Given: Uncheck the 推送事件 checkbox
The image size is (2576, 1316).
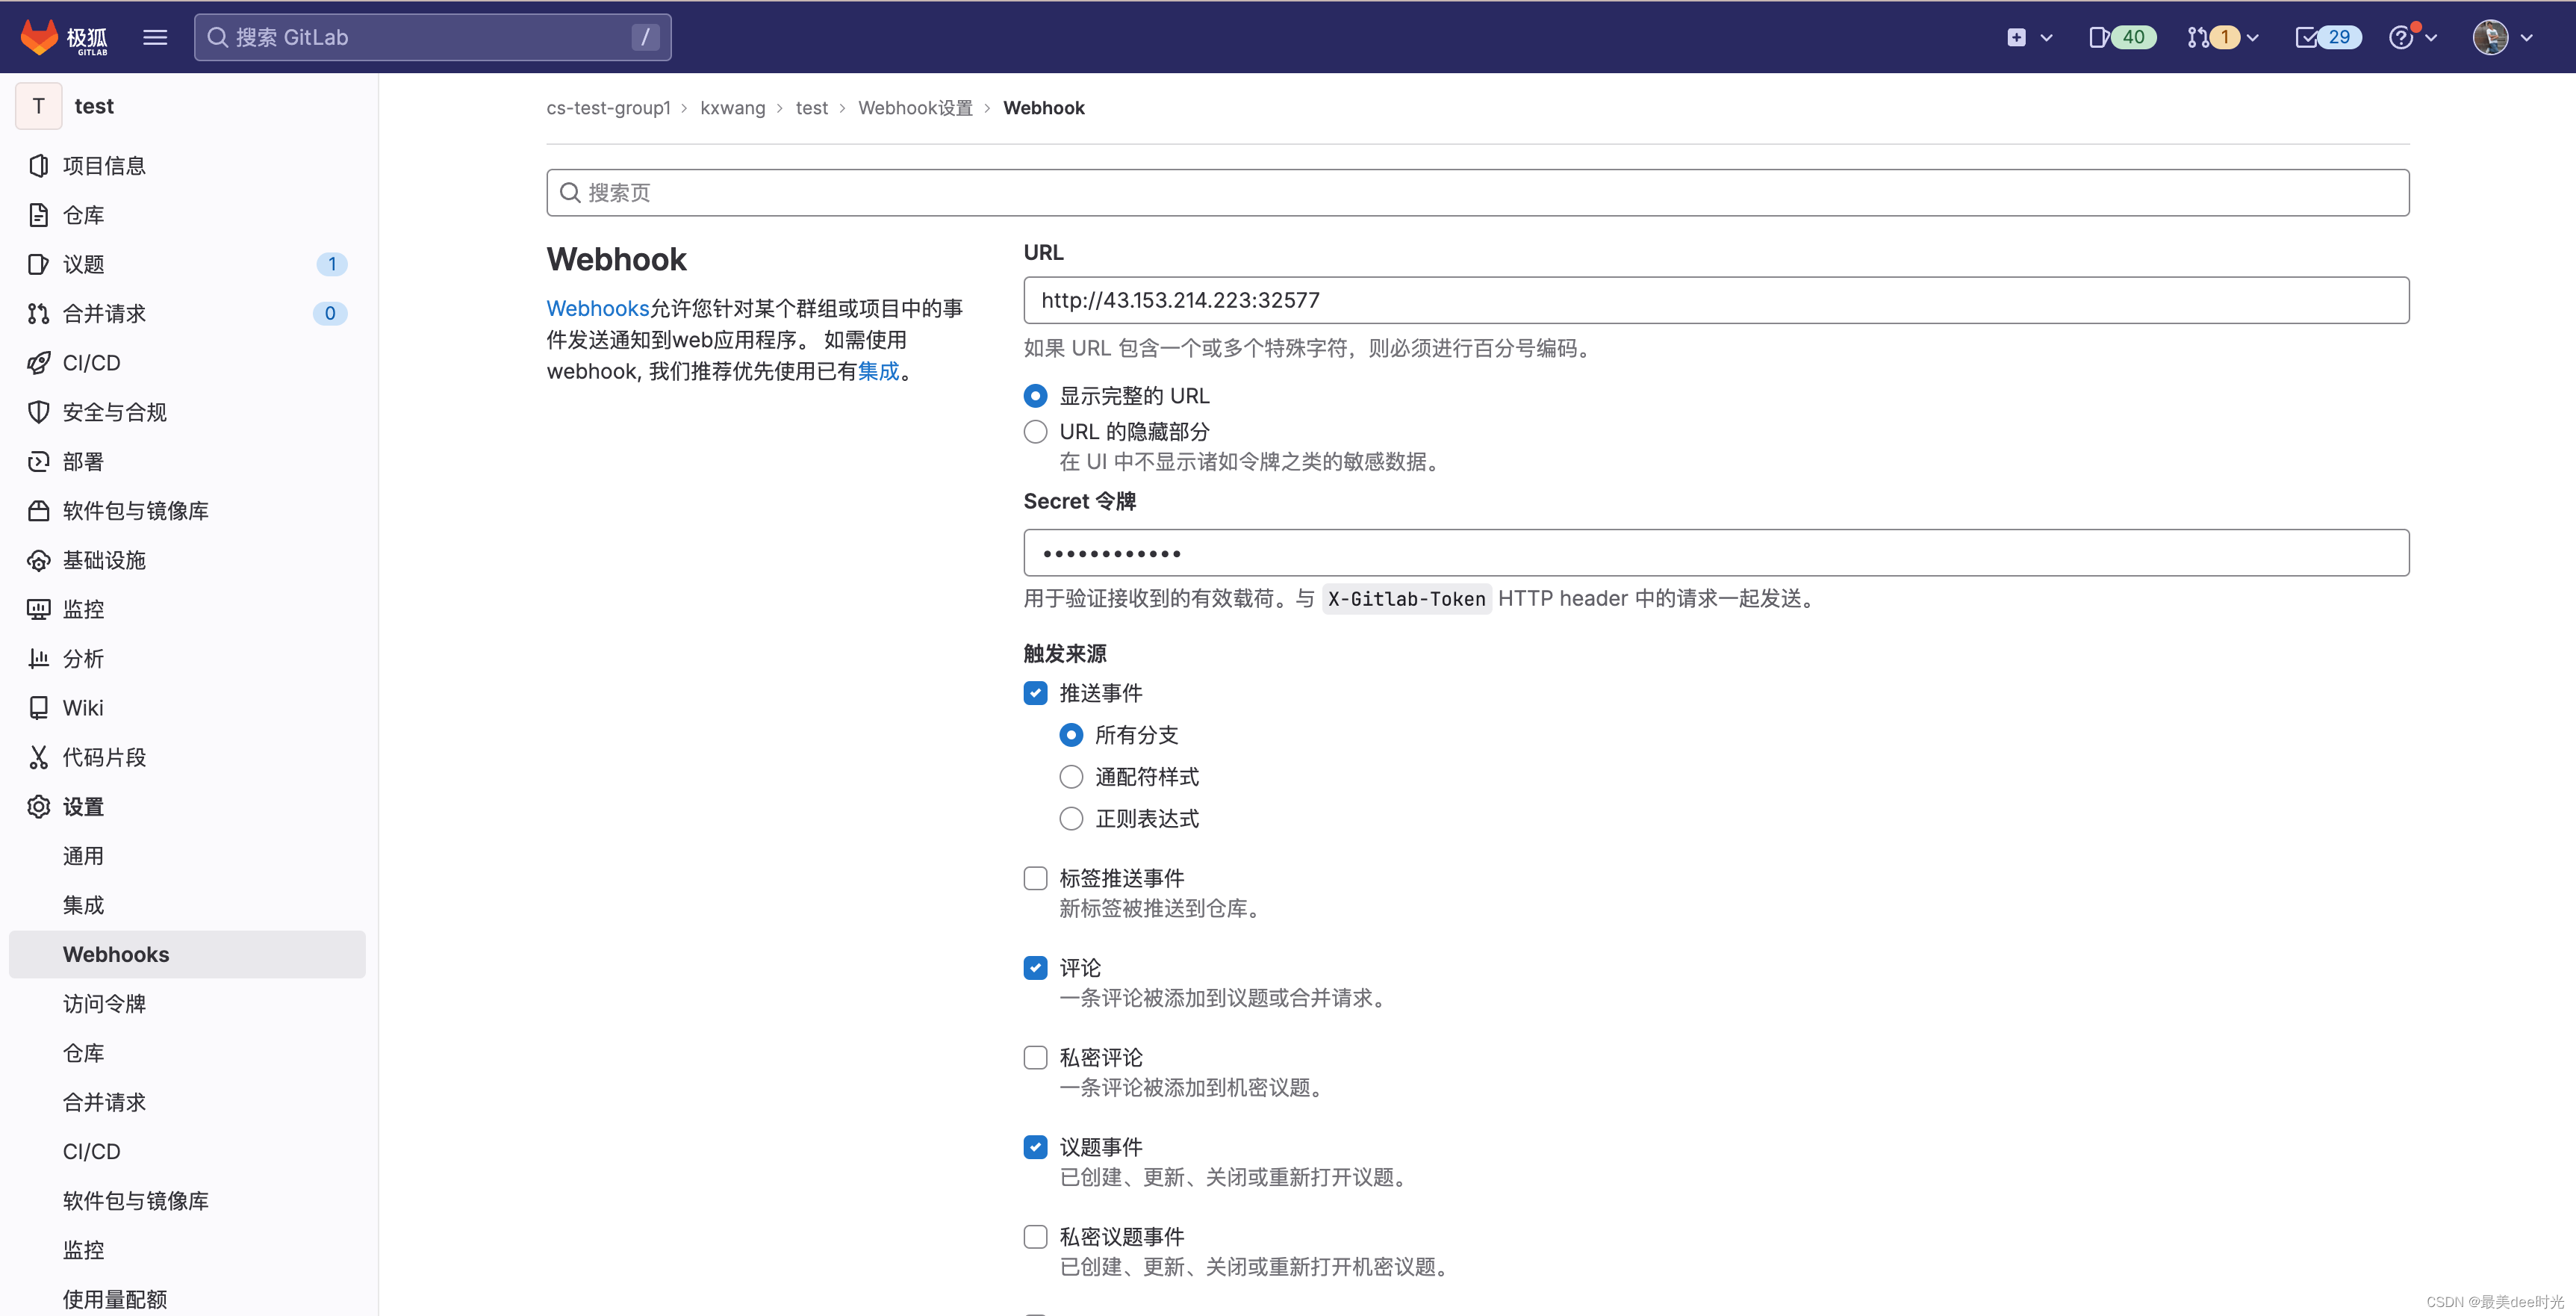Looking at the screenshot, I should [1035, 693].
